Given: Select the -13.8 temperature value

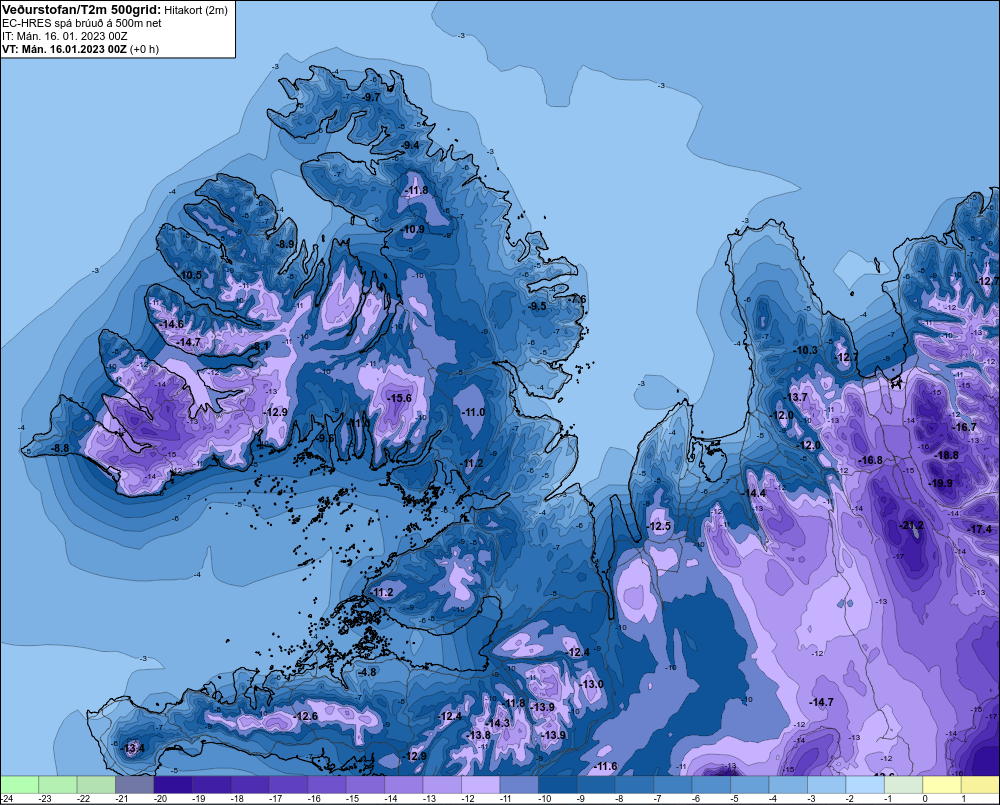Looking at the screenshot, I should pos(478,735).
